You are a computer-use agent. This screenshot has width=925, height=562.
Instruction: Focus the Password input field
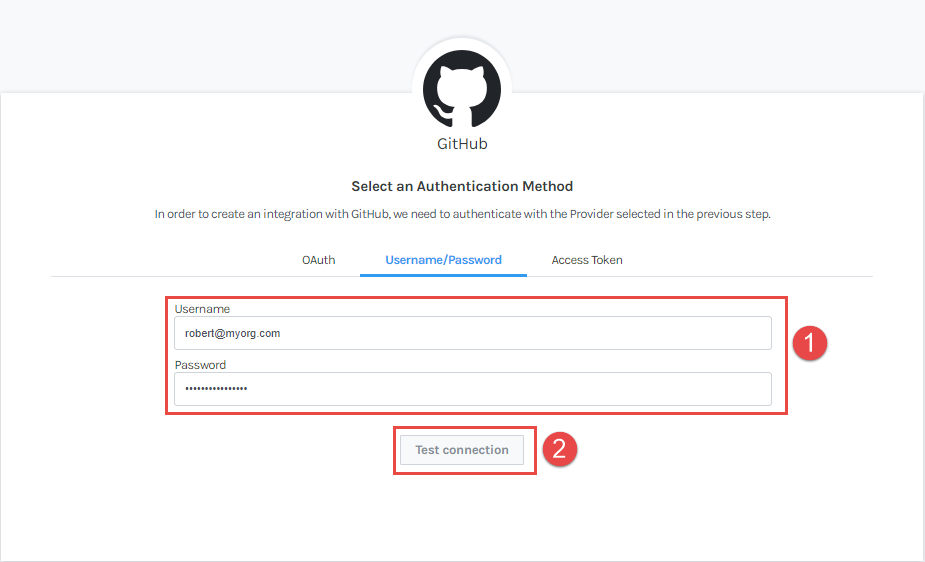[473, 389]
